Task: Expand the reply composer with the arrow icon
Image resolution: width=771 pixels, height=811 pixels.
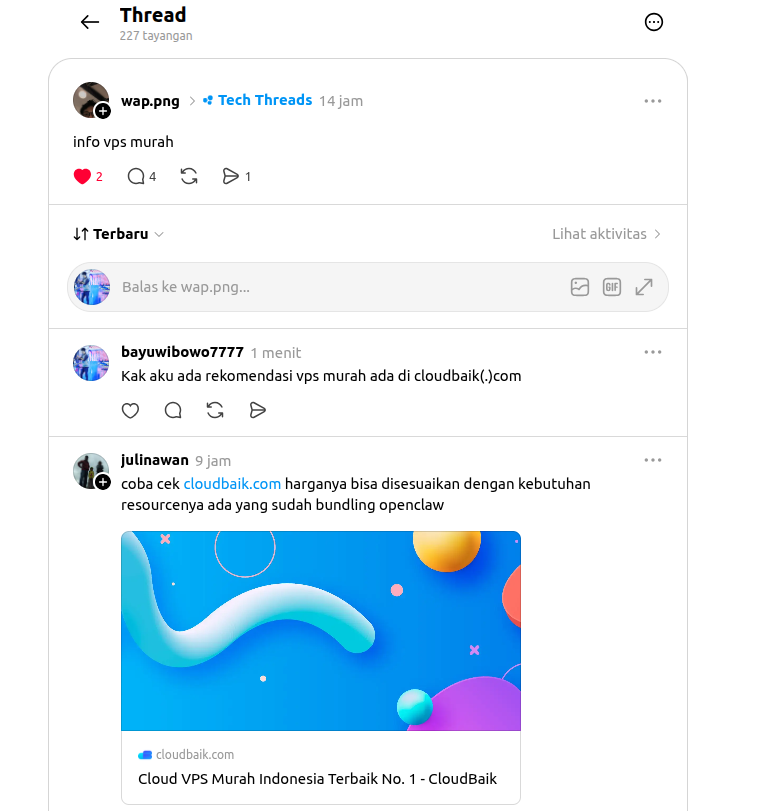Action: click(x=644, y=287)
